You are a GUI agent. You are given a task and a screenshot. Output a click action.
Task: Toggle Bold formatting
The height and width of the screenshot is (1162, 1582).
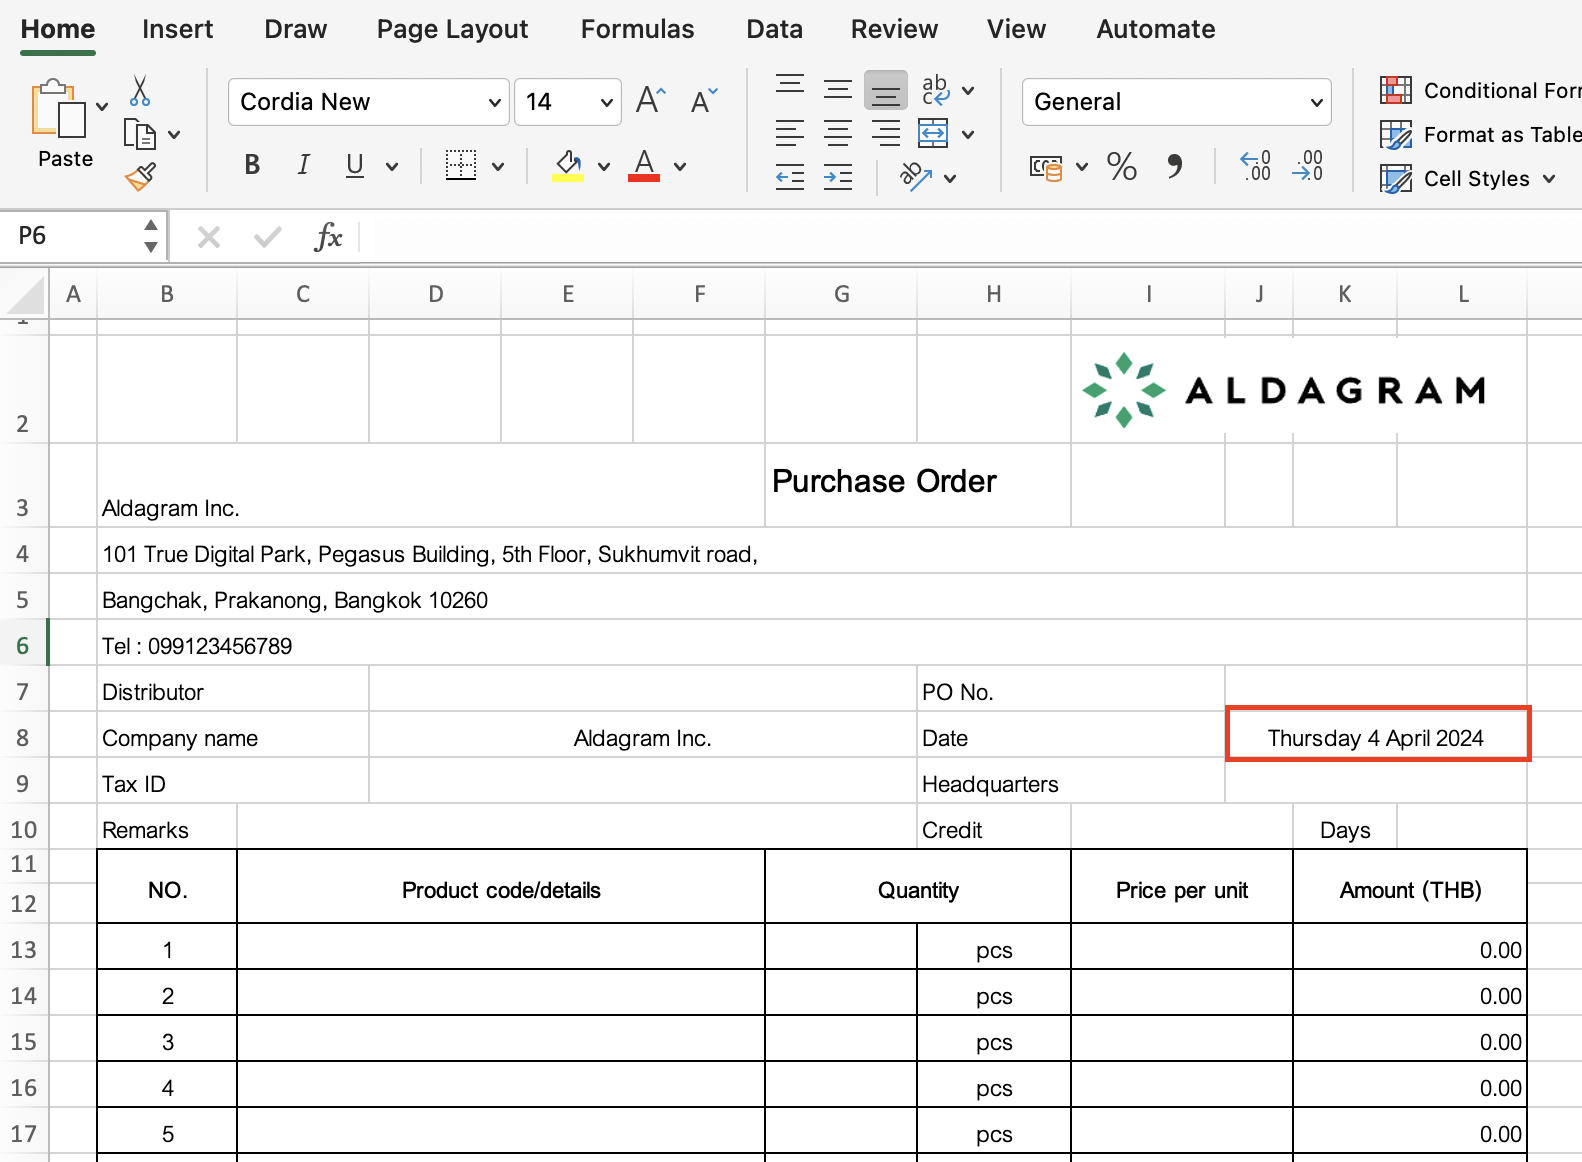pos(252,165)
